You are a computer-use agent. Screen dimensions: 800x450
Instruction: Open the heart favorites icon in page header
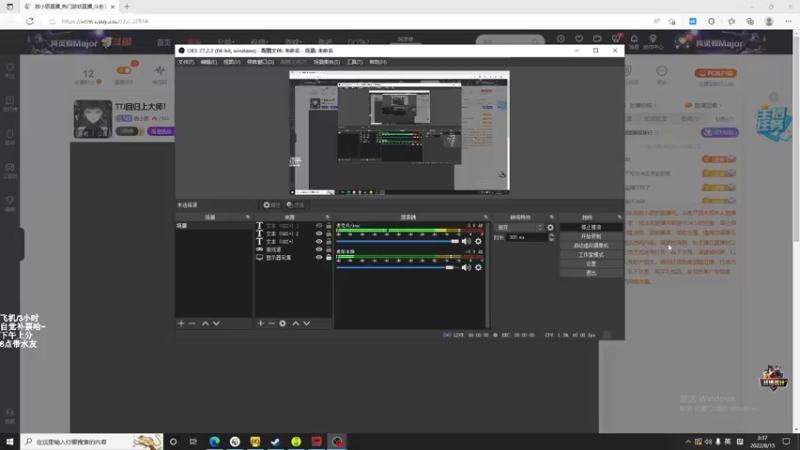click(579, 39)
